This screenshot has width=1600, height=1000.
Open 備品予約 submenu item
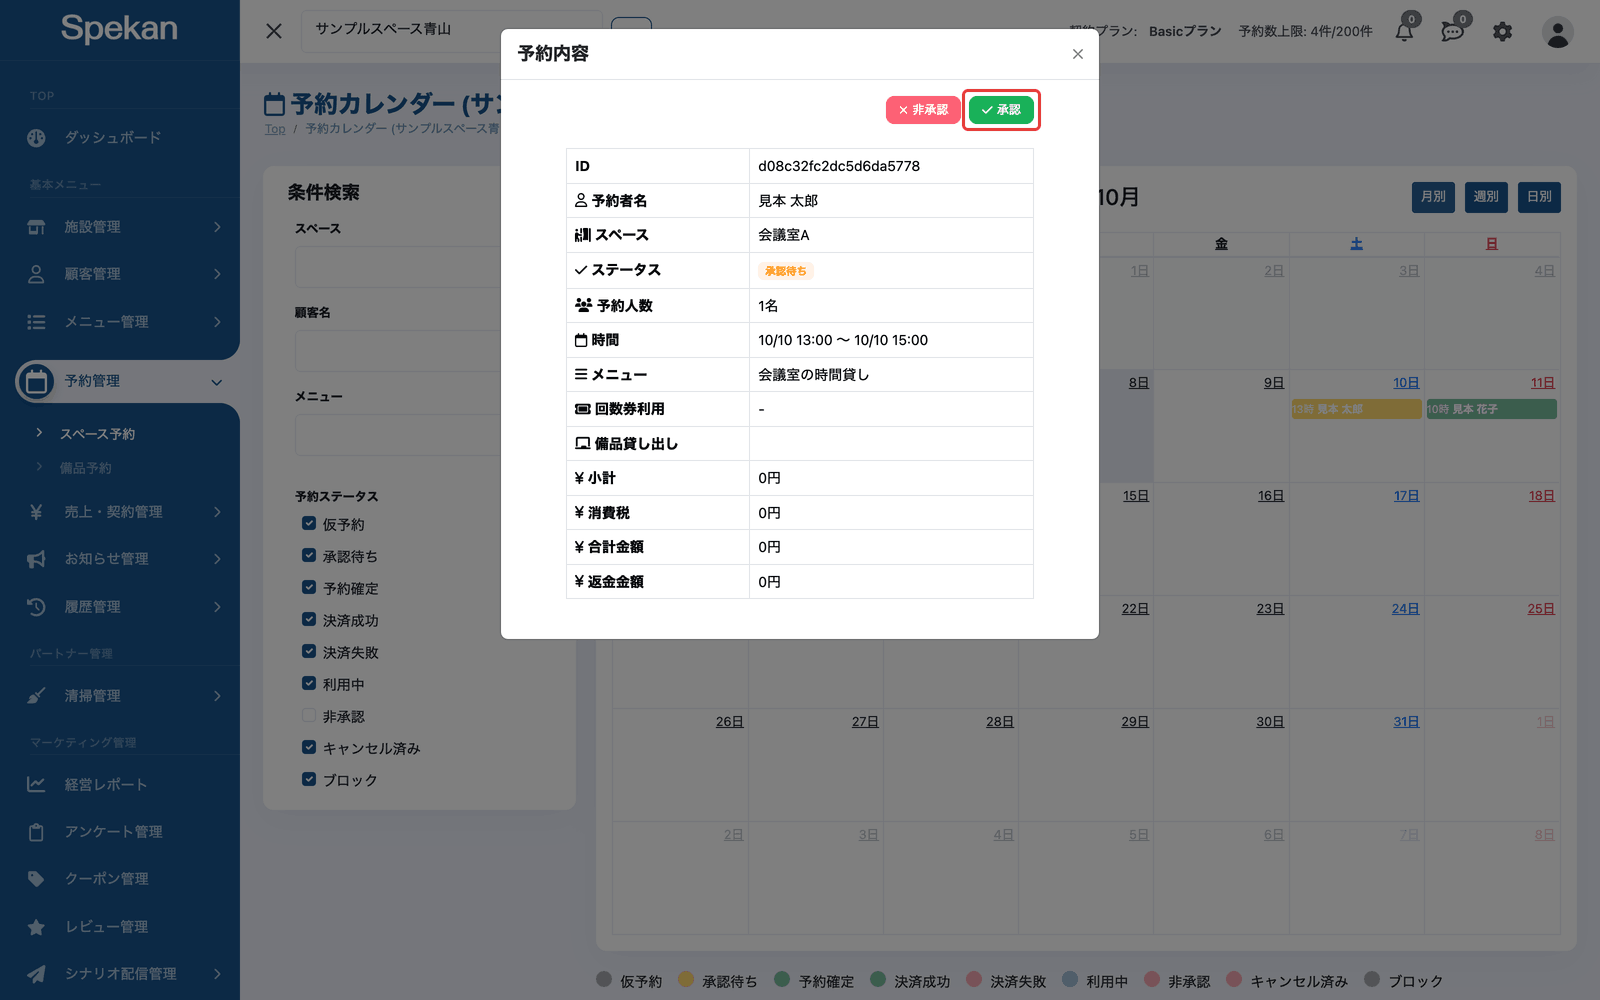point(85,468)
